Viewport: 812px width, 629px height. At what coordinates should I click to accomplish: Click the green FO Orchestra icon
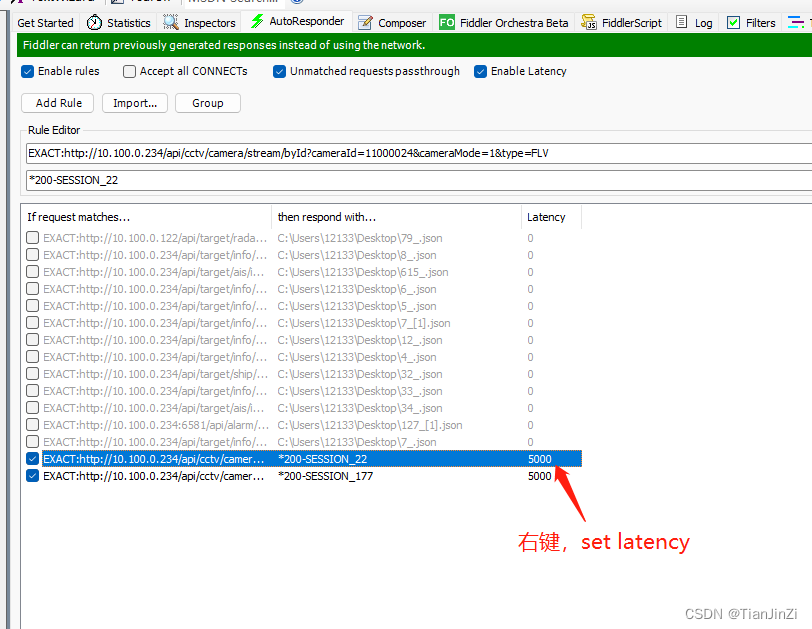pos(446,22)
